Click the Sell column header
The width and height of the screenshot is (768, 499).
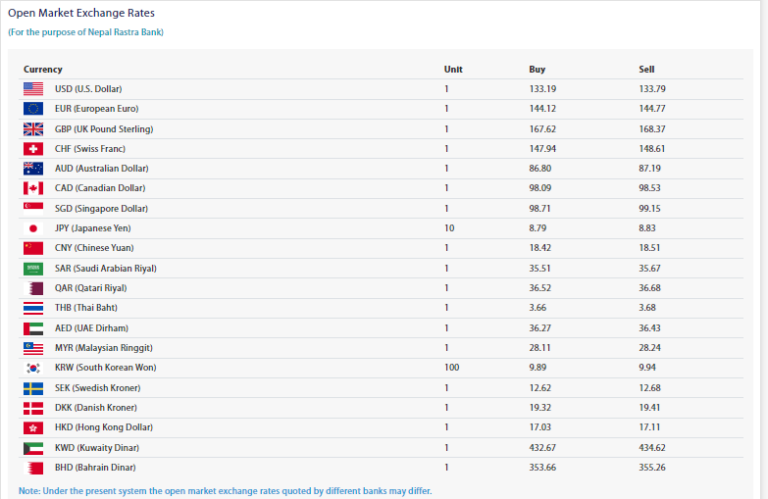click(647, 69)
